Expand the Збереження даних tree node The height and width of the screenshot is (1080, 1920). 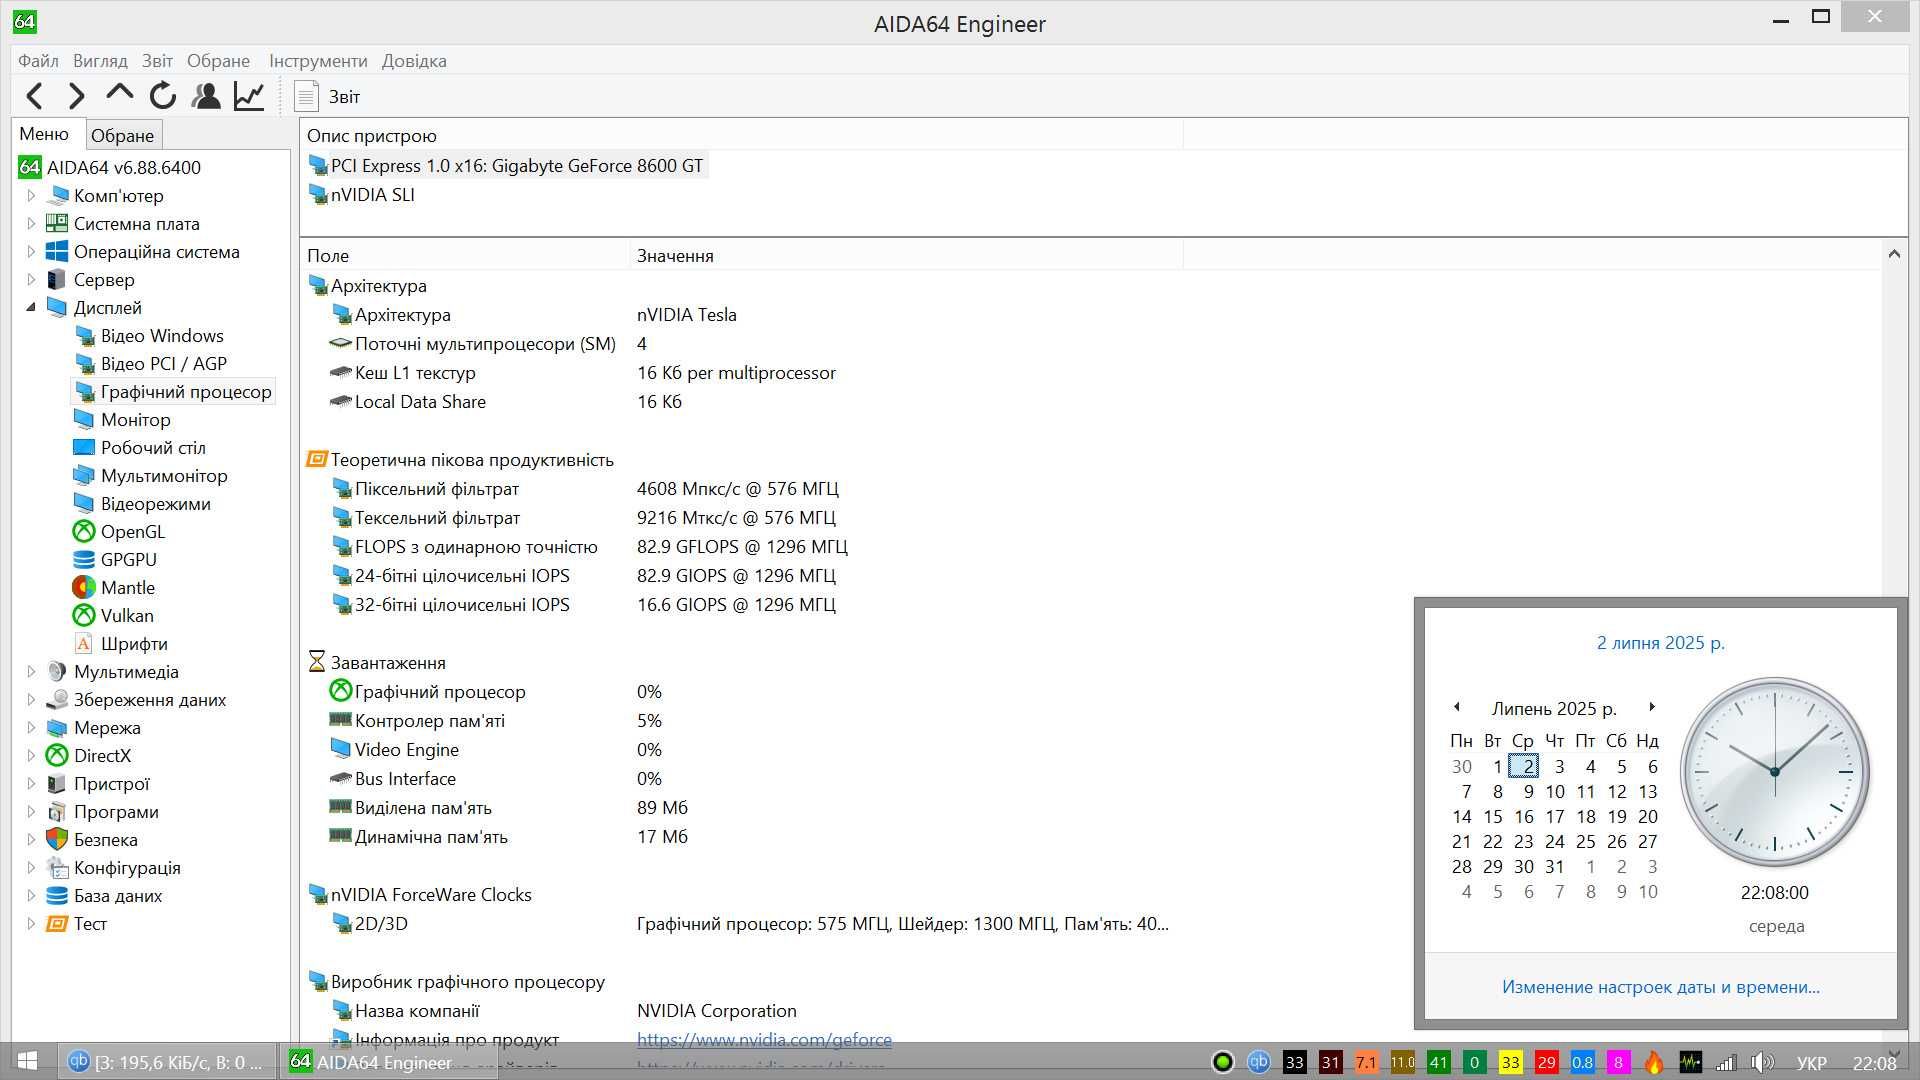(x=30, y=700)
